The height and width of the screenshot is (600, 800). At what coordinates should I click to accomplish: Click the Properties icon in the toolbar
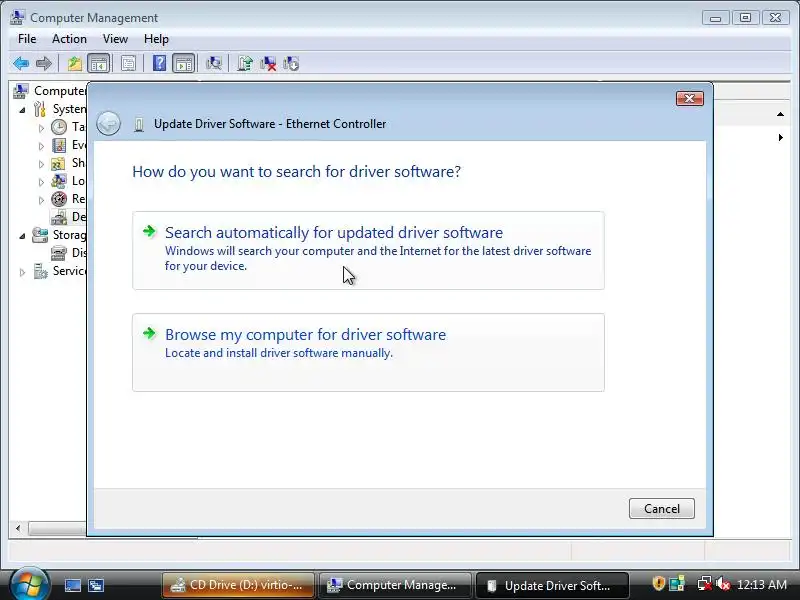(128, 64)
